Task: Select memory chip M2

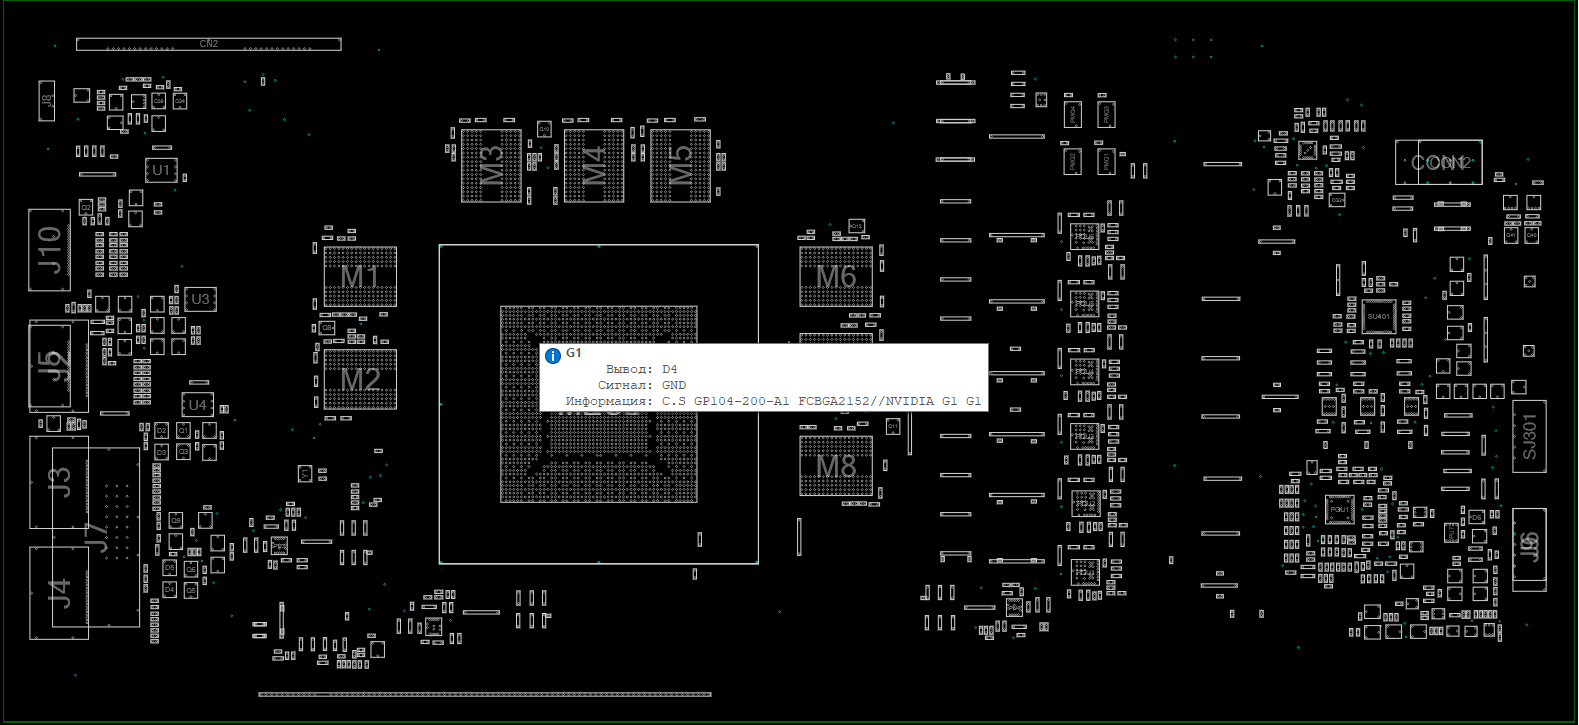Action: [x=360, y=380]
